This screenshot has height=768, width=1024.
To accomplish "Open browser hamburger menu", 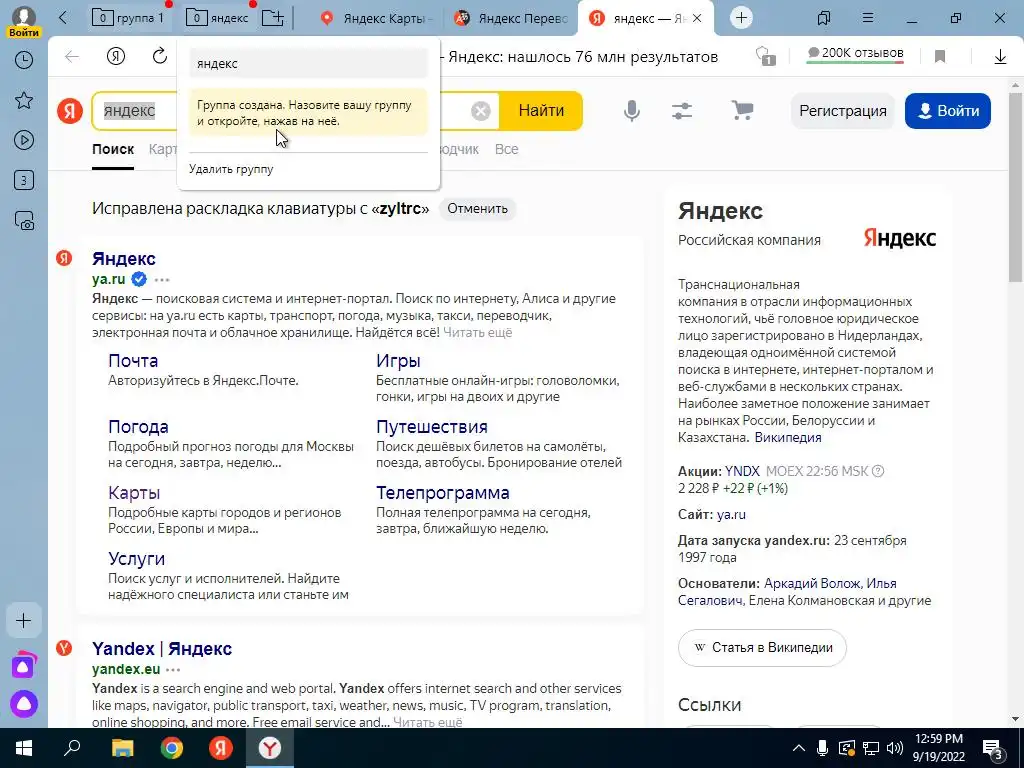I will [868, 18].
